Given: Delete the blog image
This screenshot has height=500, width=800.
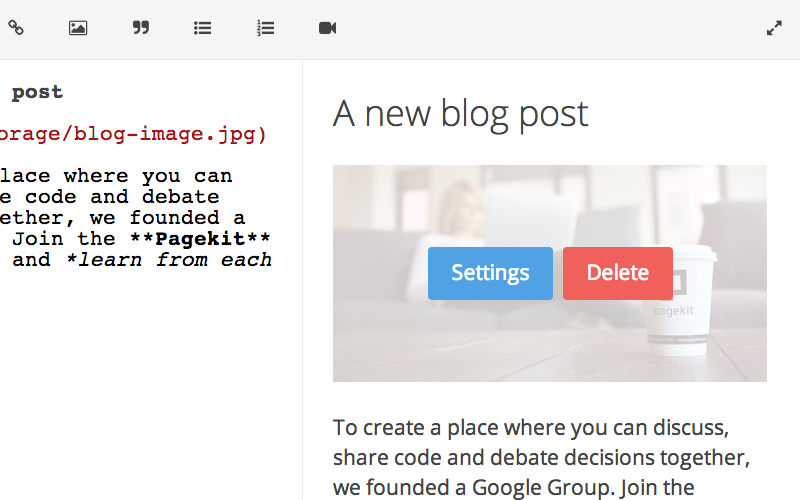Looking at the screenshot, I should [x=618, y=273].
